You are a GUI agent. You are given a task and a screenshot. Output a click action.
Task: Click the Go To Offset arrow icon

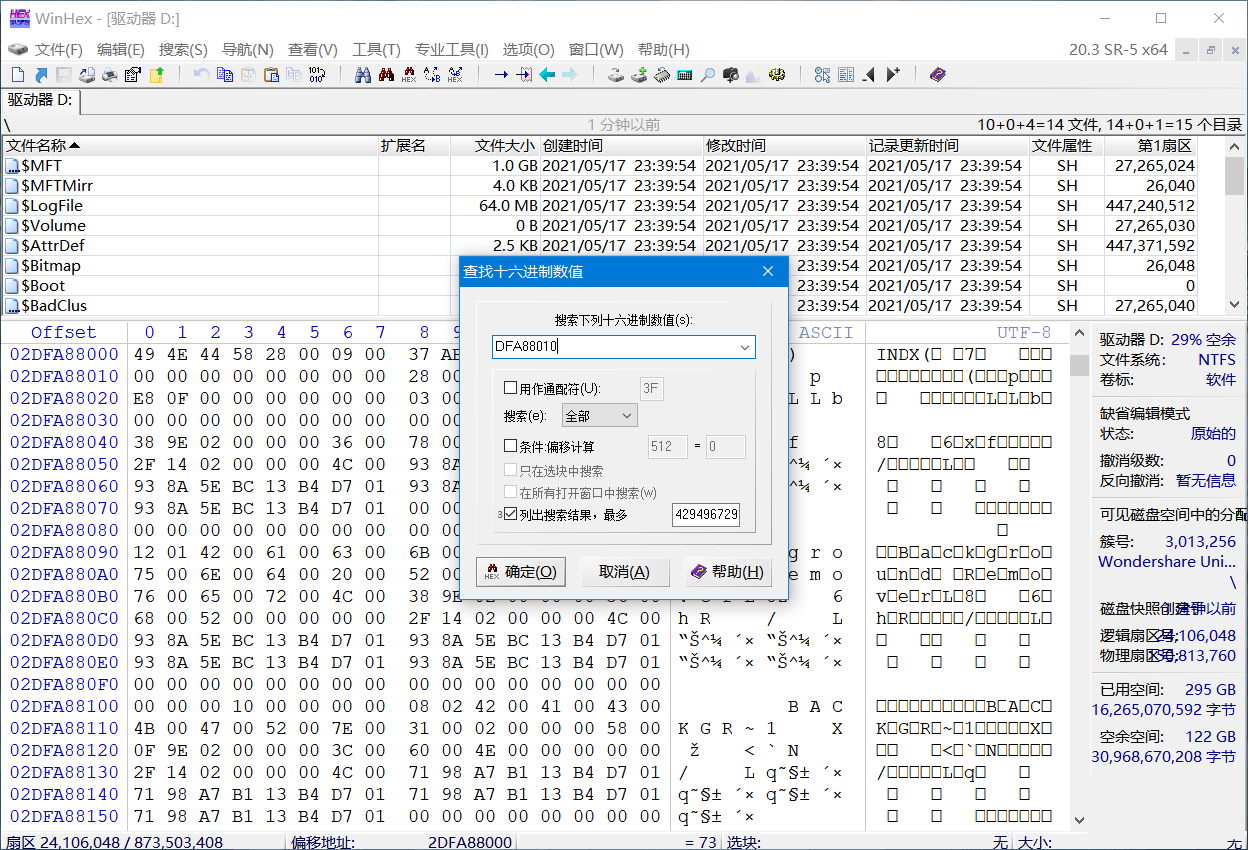[501, 75]
